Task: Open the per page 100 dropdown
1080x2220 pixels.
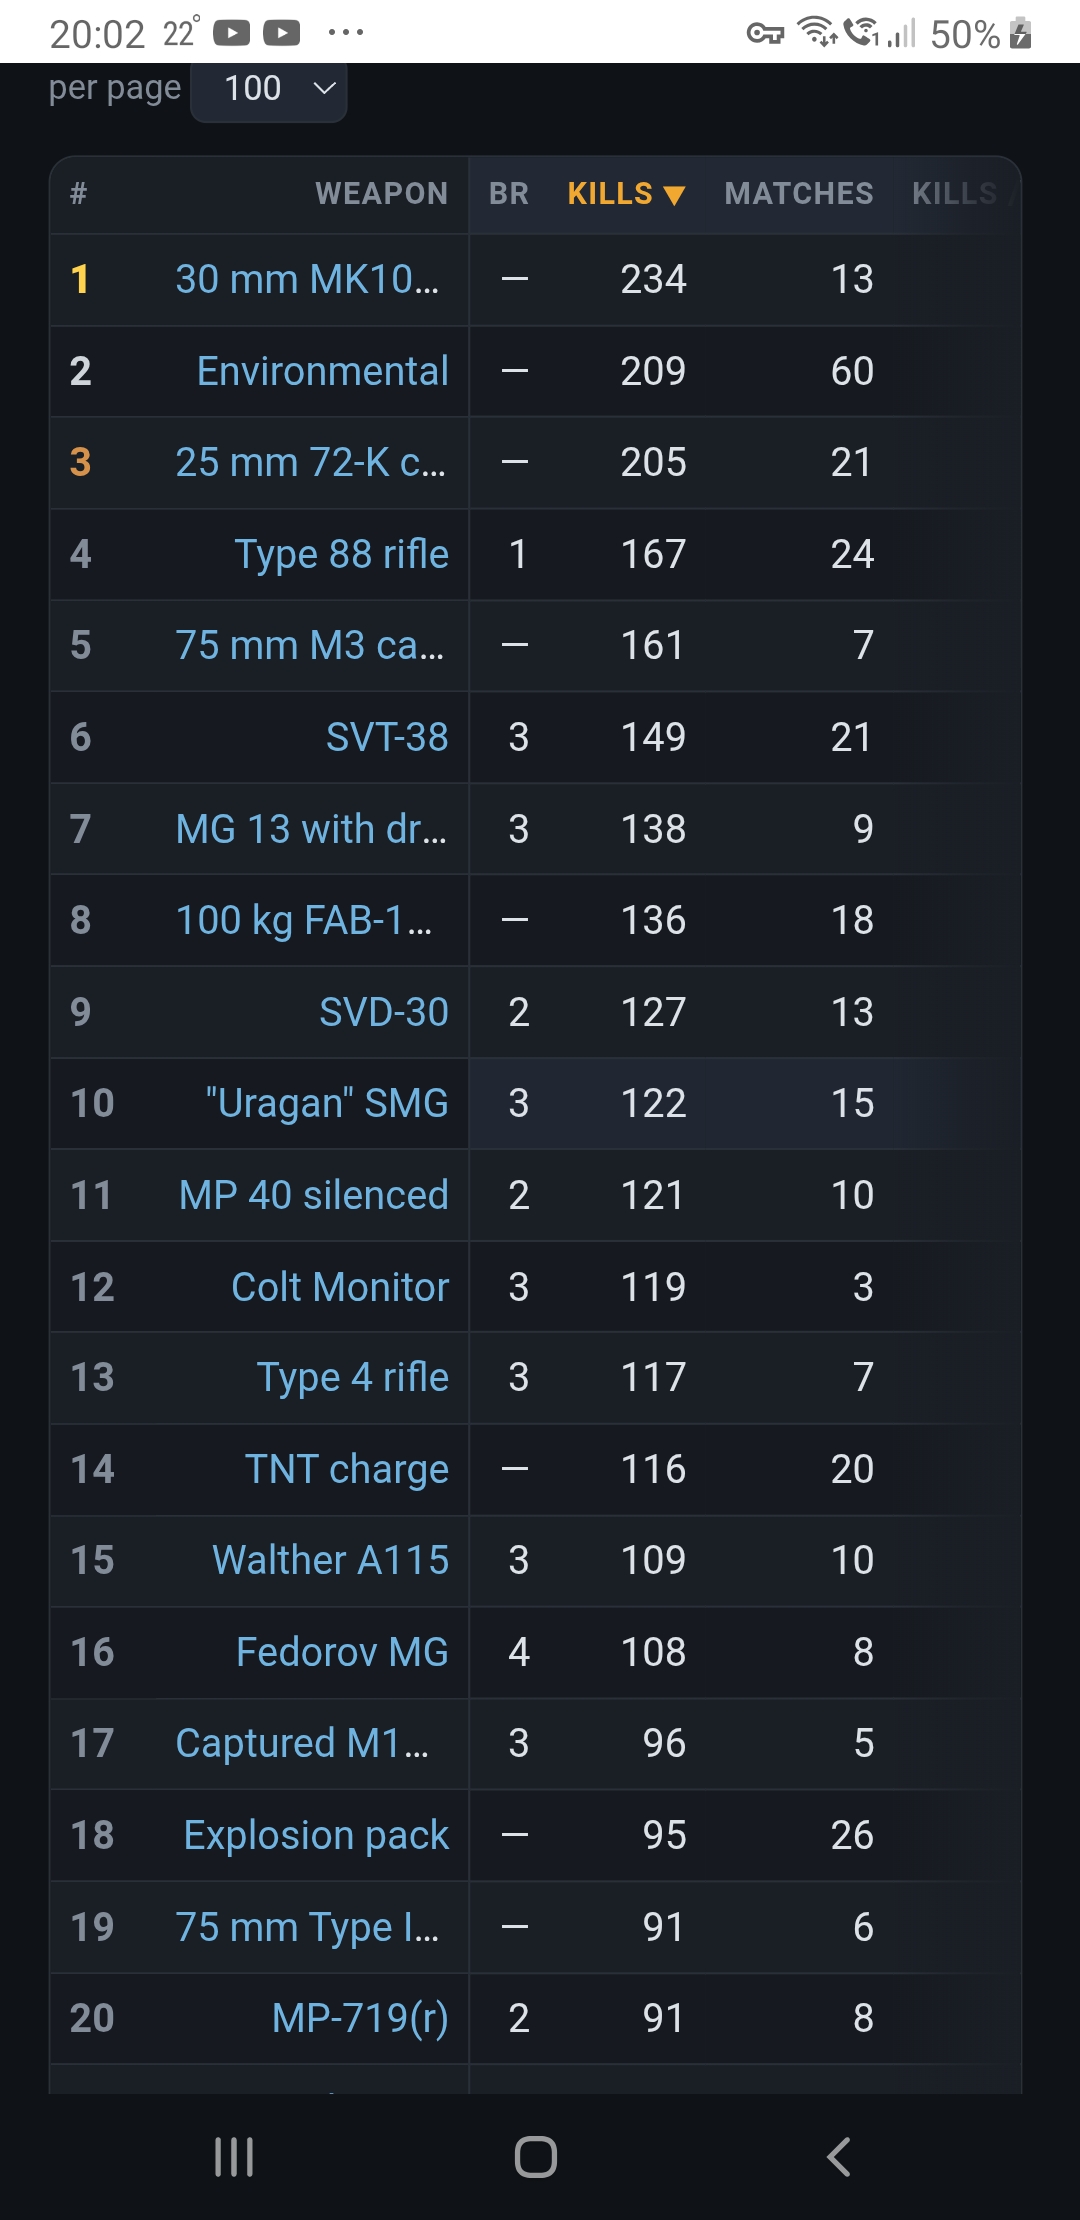Action: pos(268,90)
